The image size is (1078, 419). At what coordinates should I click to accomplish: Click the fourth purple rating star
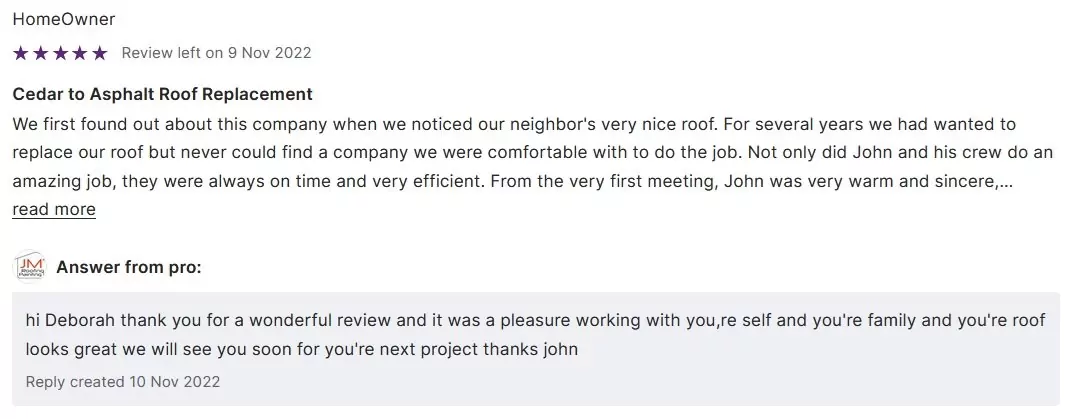(x=79, y=53)
